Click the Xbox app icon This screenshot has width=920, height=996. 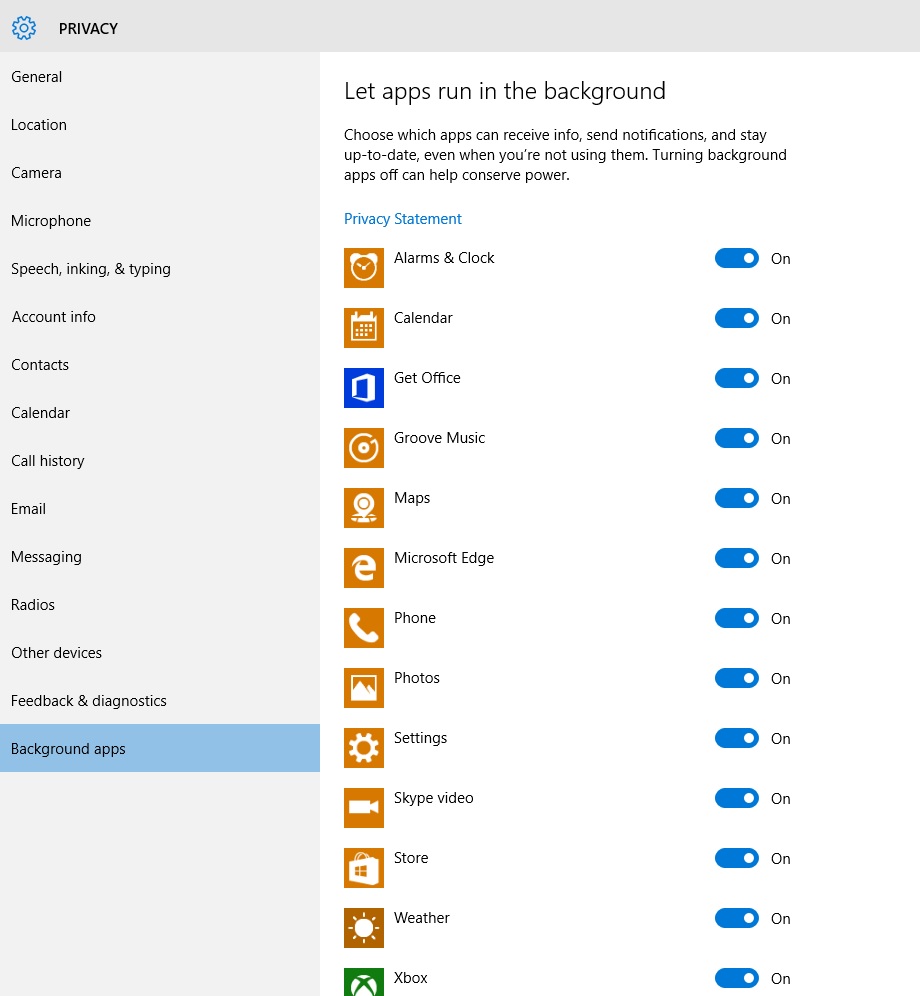tap(363, 982)
